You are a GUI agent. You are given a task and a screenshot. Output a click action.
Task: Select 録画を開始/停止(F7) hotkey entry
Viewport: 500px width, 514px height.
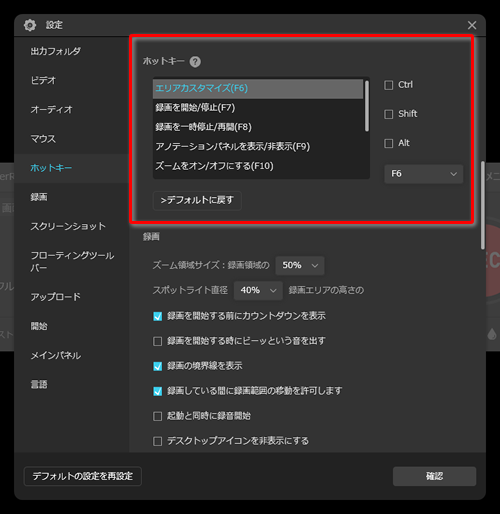pyautogui.click(x=258, y=108)
